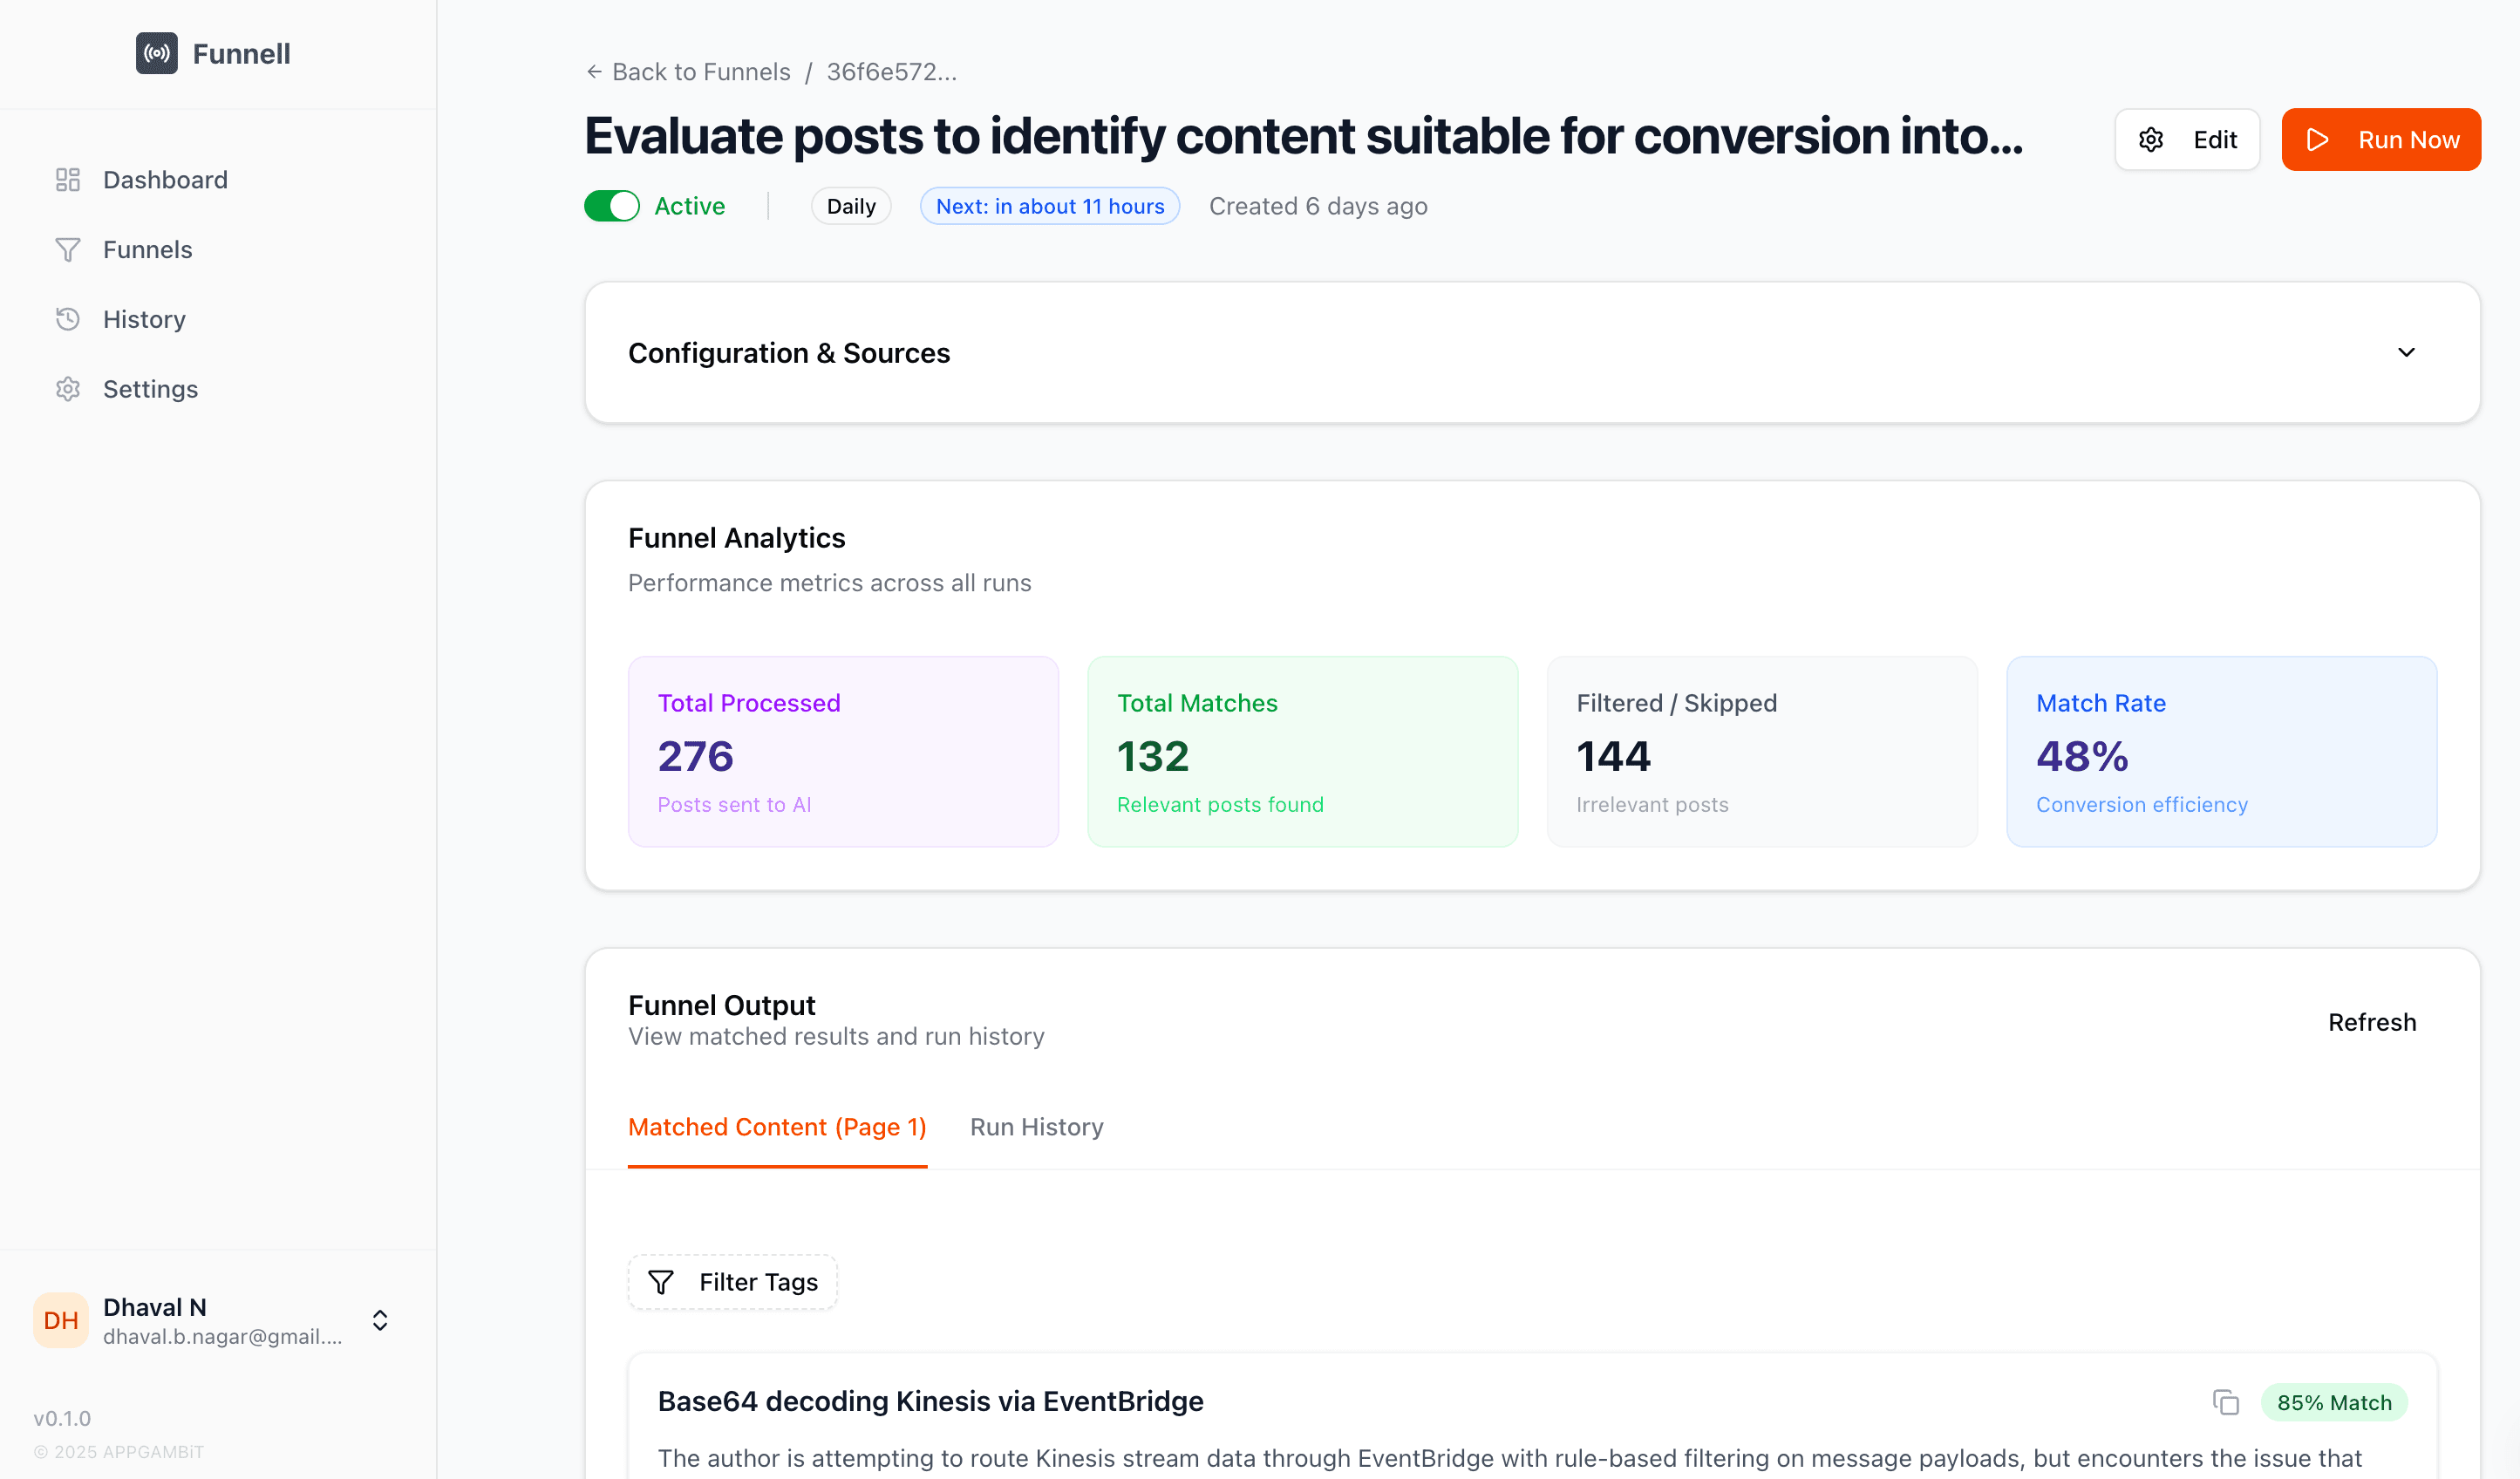Screen dimensions: 2520x1479
Task: Select the Matched Content (Page 1) tab
Action: tap(777, 1127)
